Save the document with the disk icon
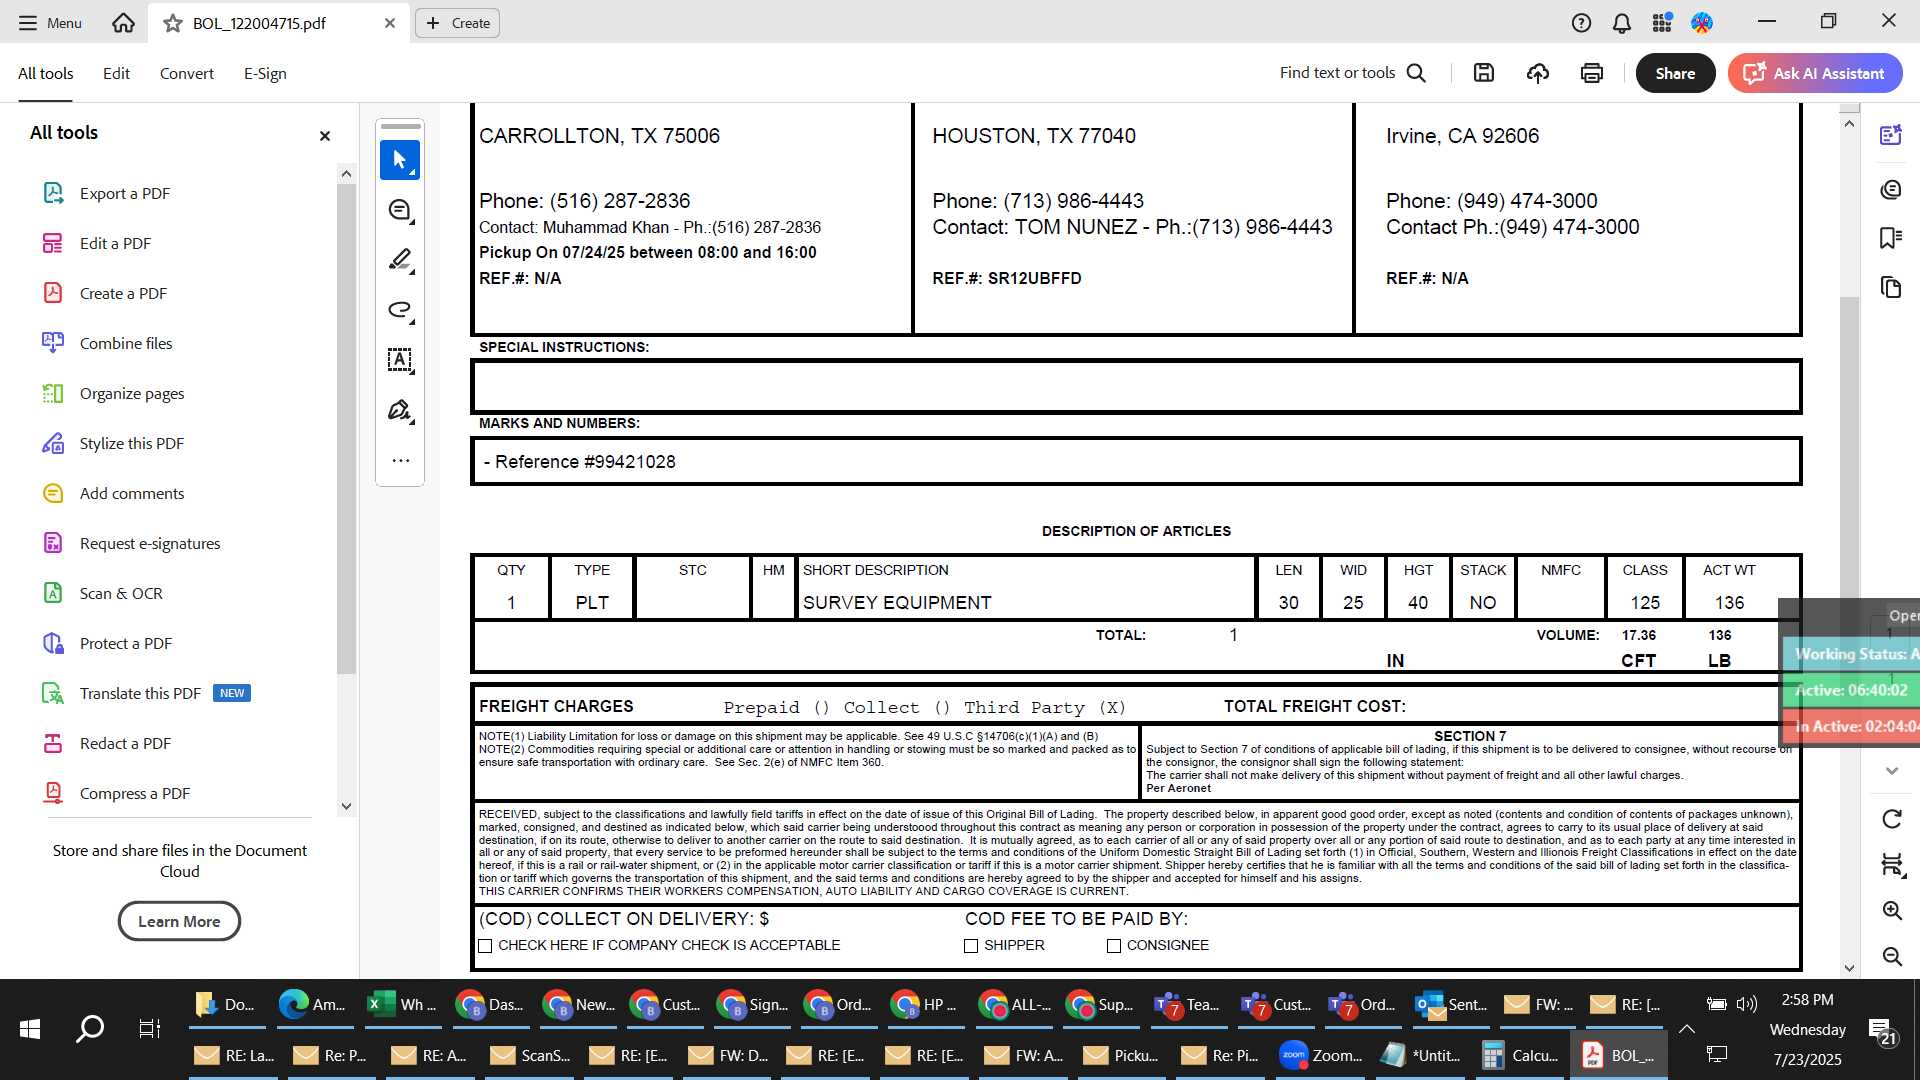The width and height of the screenshot is (1920, 1080). pyautogui.click(x=1484, y=73)
